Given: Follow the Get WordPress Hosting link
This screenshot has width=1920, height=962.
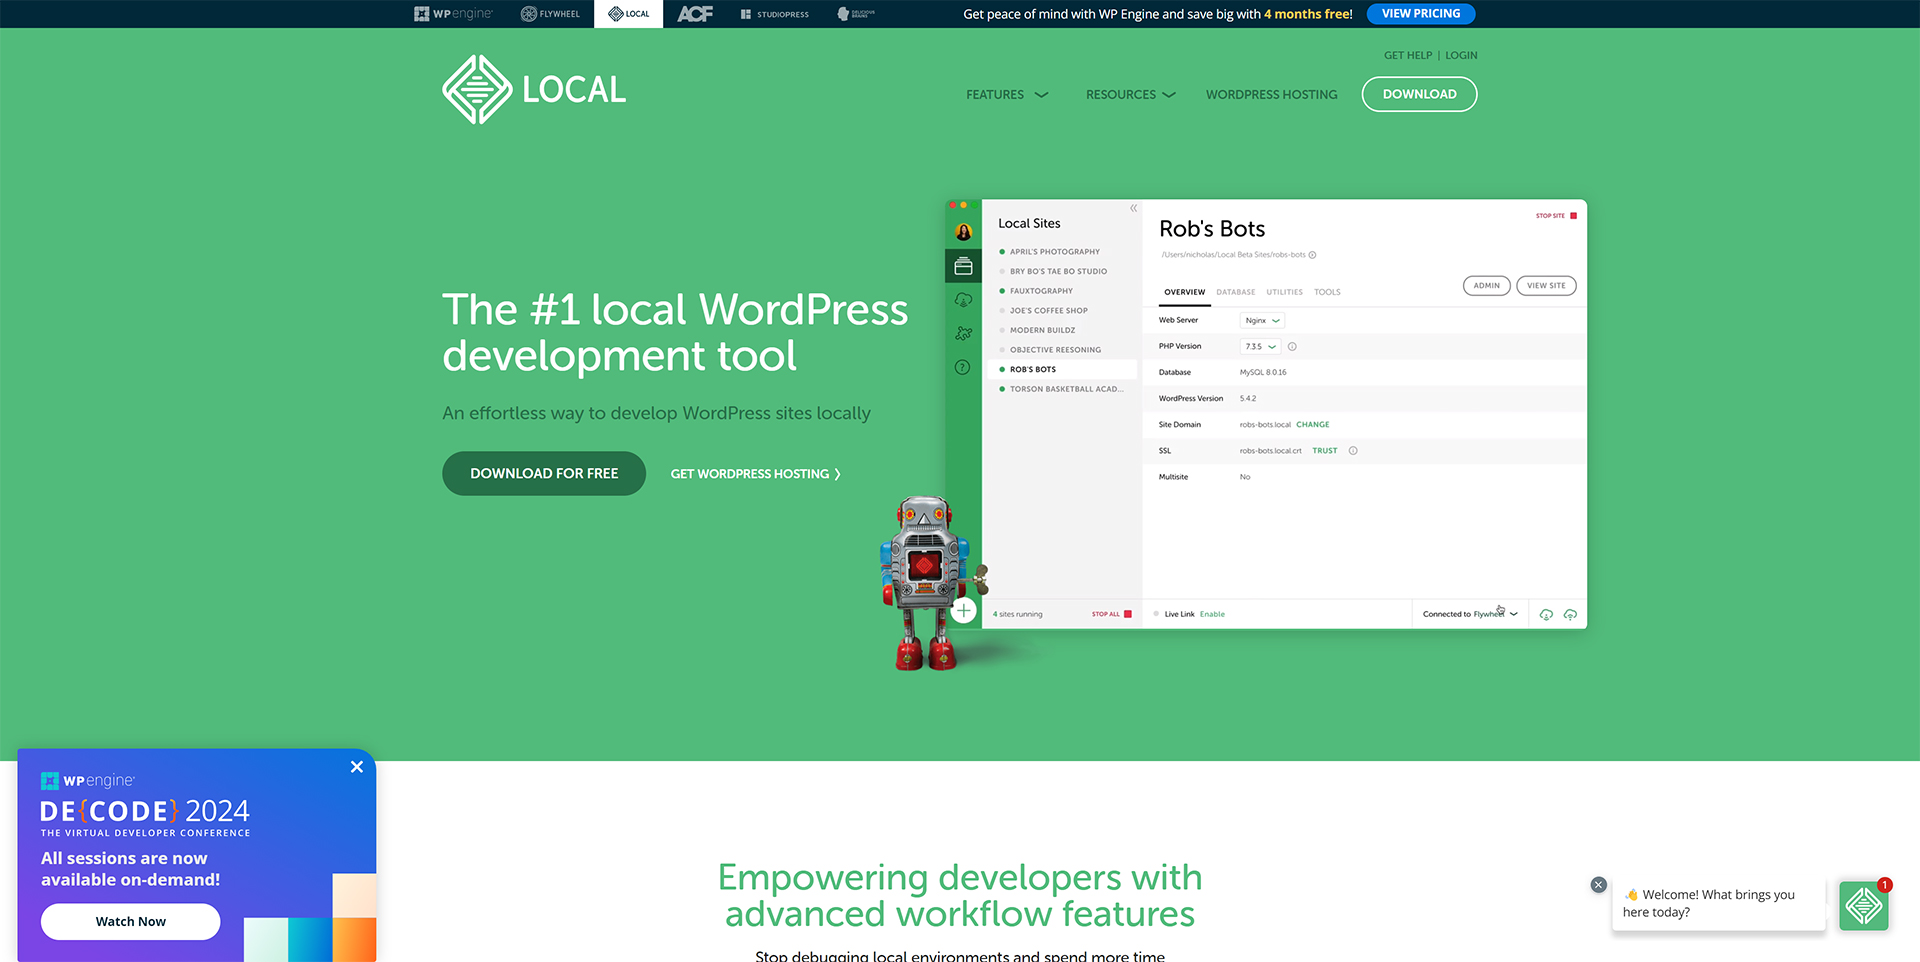Looking at the screenshot, I should coord(756,474).
